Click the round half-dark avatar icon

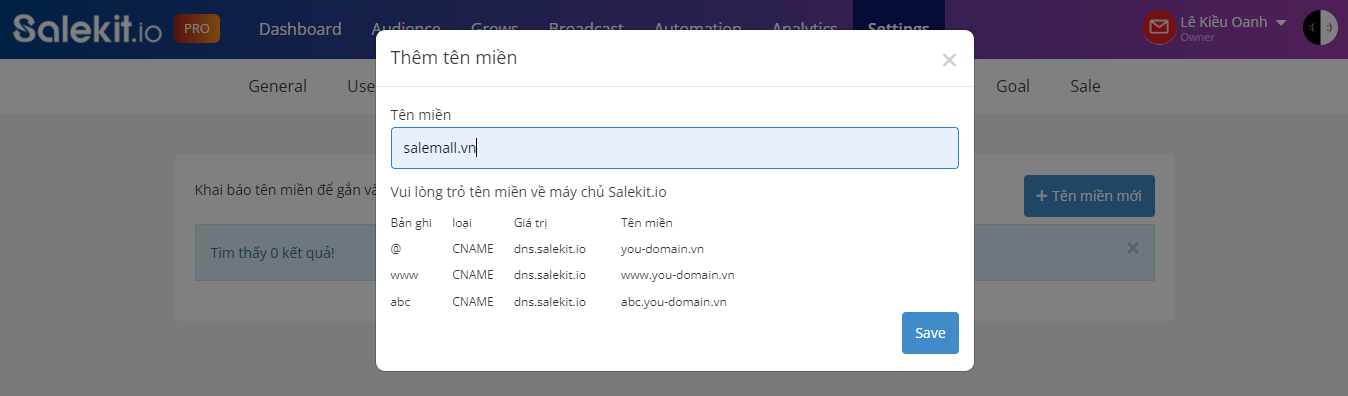(1320, 28)
